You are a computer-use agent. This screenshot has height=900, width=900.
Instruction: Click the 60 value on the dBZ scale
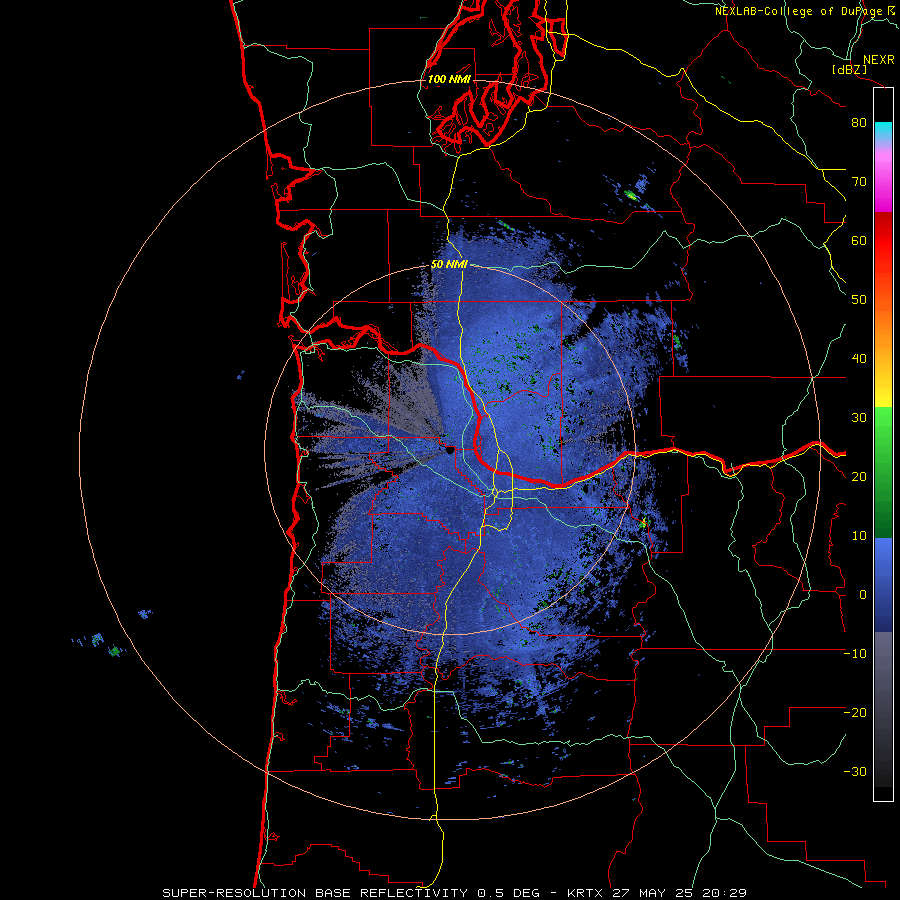859,240
